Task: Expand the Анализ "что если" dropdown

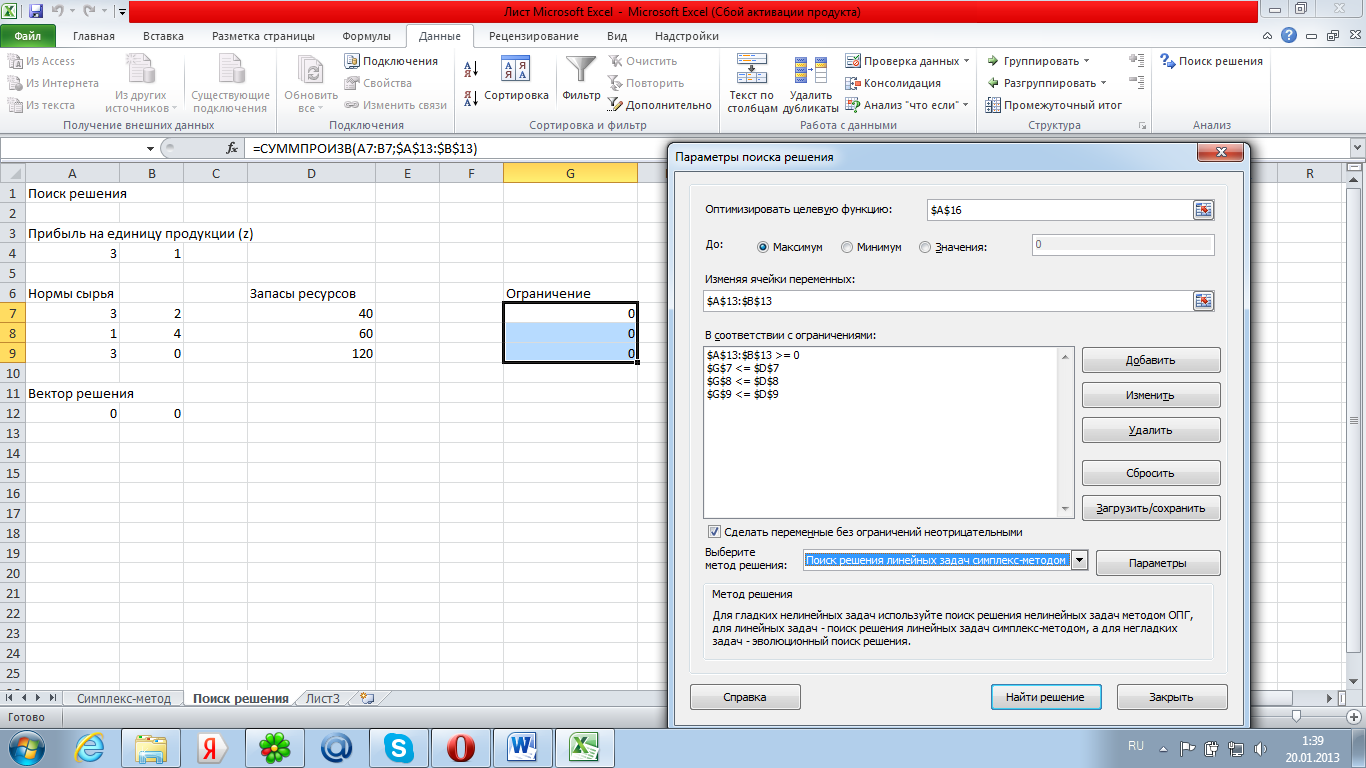Action: (965, 105)
